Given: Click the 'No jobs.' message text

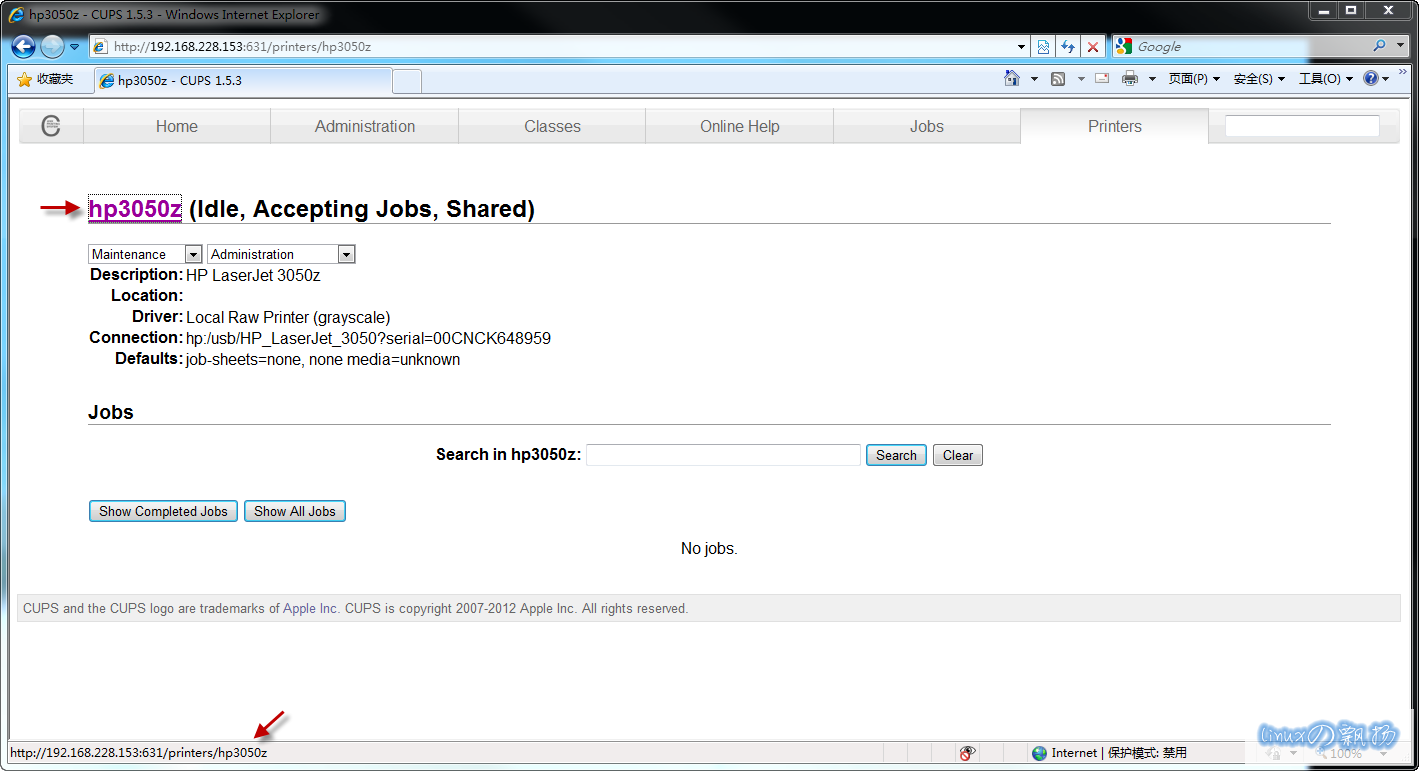Looking at the screenshot, I should pos(709,548).
